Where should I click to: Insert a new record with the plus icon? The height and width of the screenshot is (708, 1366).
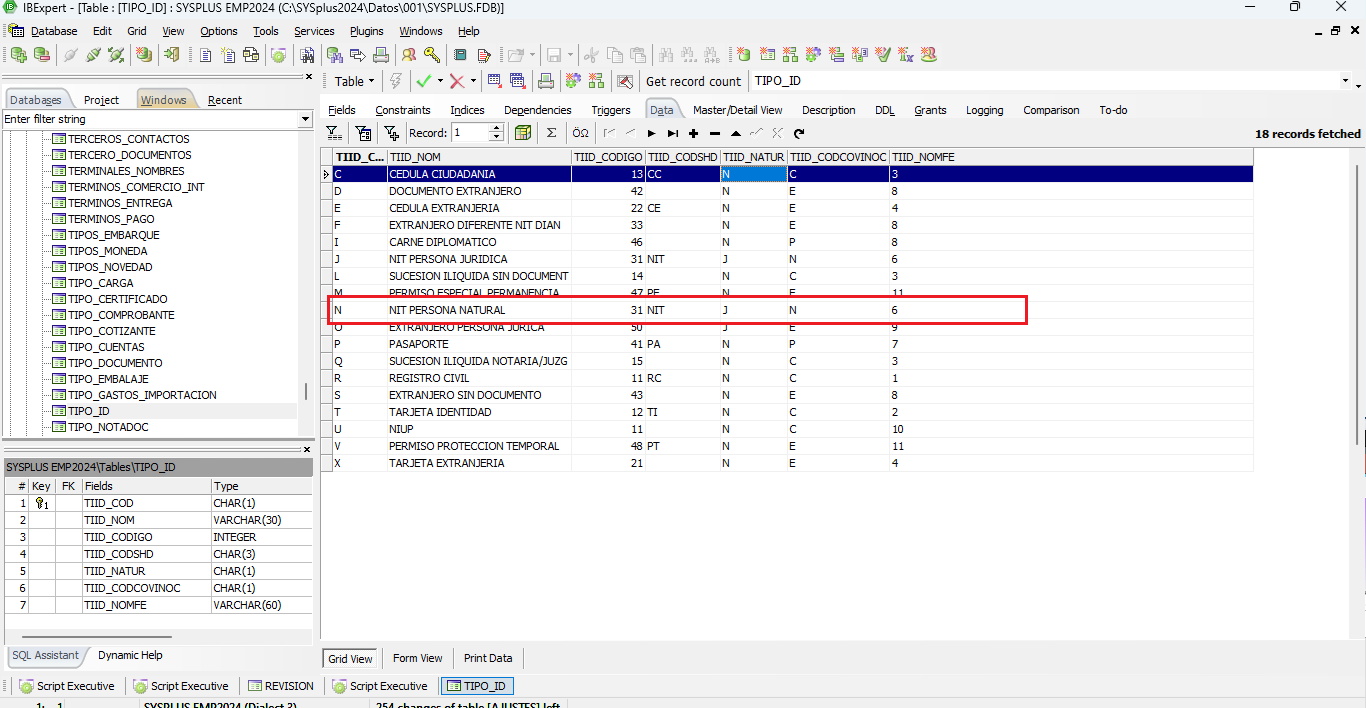(693, 133)
